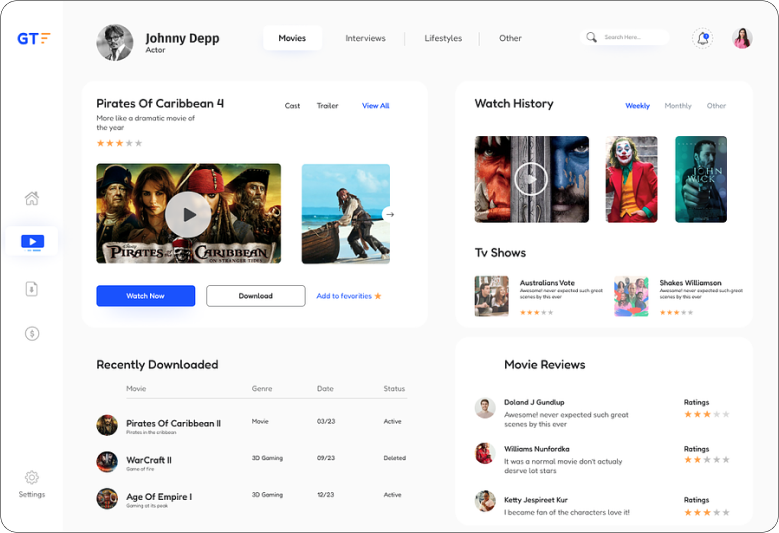
Task: Open the John Wick poster thumbnail
Action: [x=701, y=179]
